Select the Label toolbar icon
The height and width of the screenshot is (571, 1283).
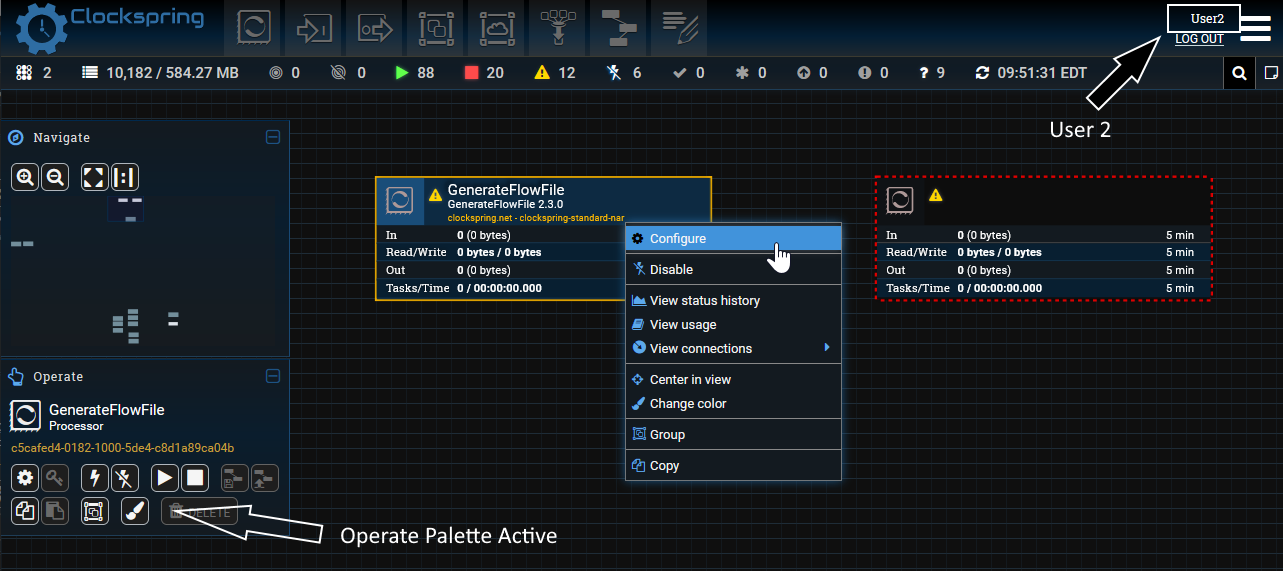coord(678,28)
